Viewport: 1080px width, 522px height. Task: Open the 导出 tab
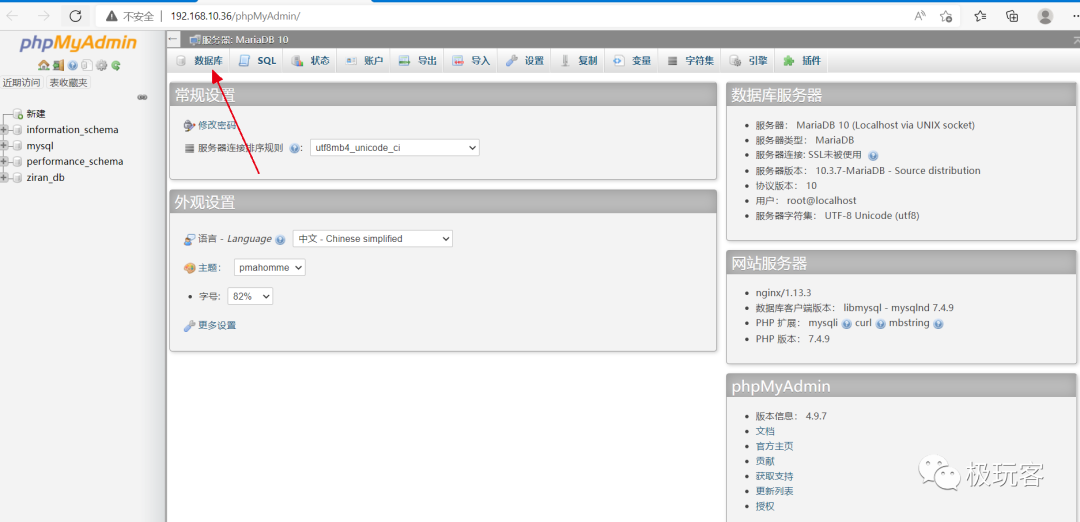click(x=418, y=61)
